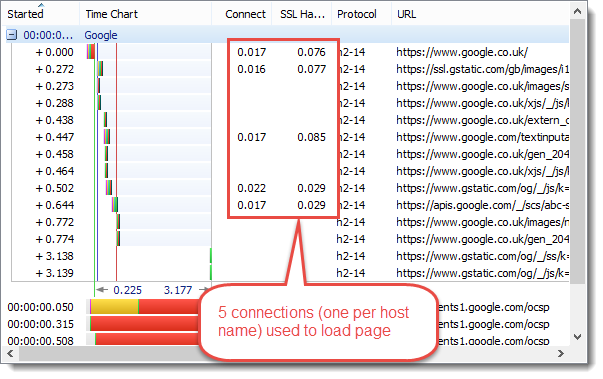This screenshot has height=379, width=603.
Task: Select the apis.google.com/_/scs URL row
Action: pos(483,205)
